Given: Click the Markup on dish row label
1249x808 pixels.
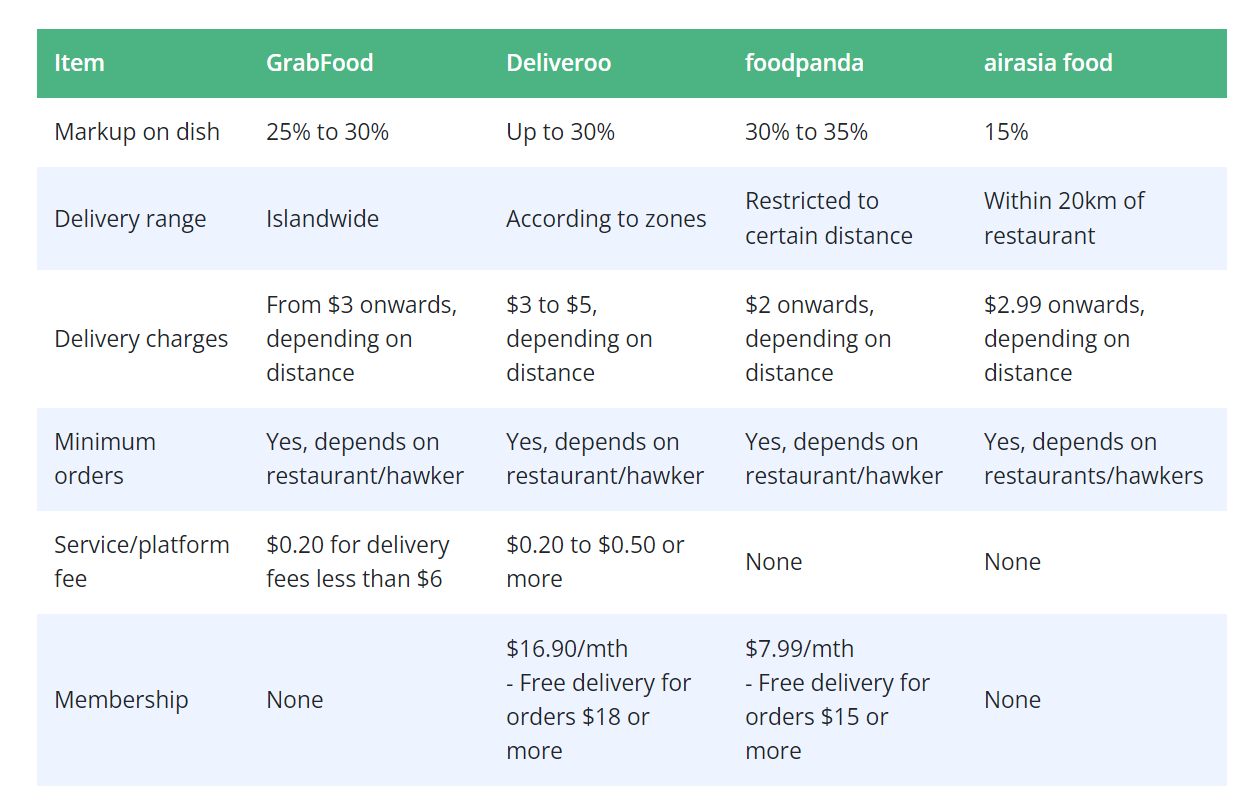Looking at the screenshot, I should (x=137, y=132).
